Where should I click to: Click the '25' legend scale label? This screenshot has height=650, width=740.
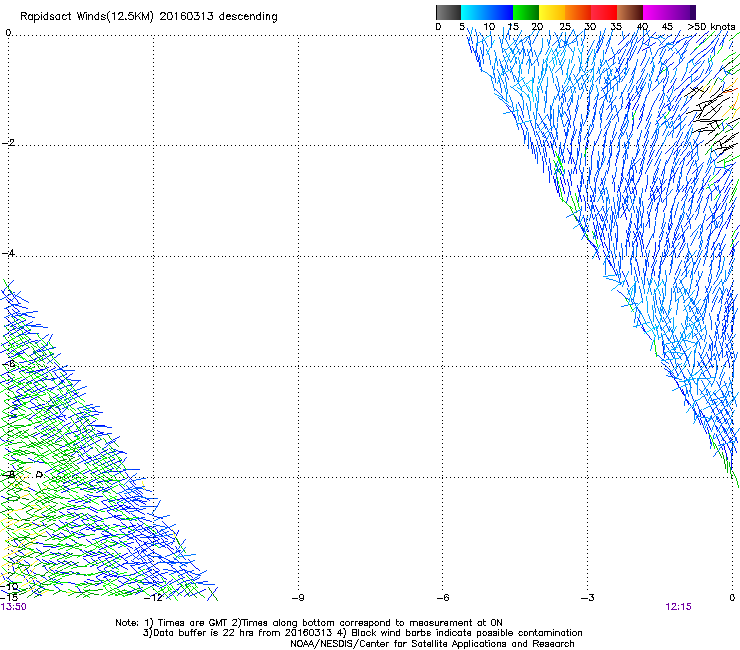tap(565, 27)
